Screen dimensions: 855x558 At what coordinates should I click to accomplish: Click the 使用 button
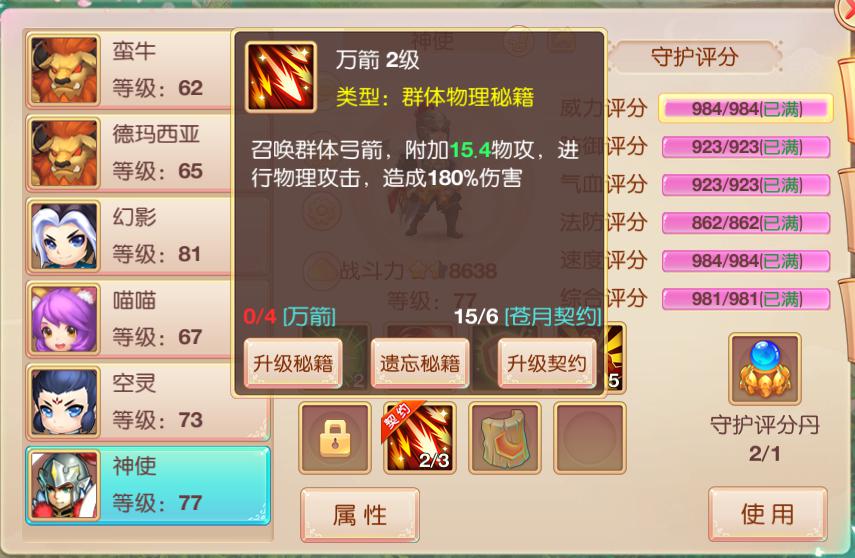tap(768, 514)
